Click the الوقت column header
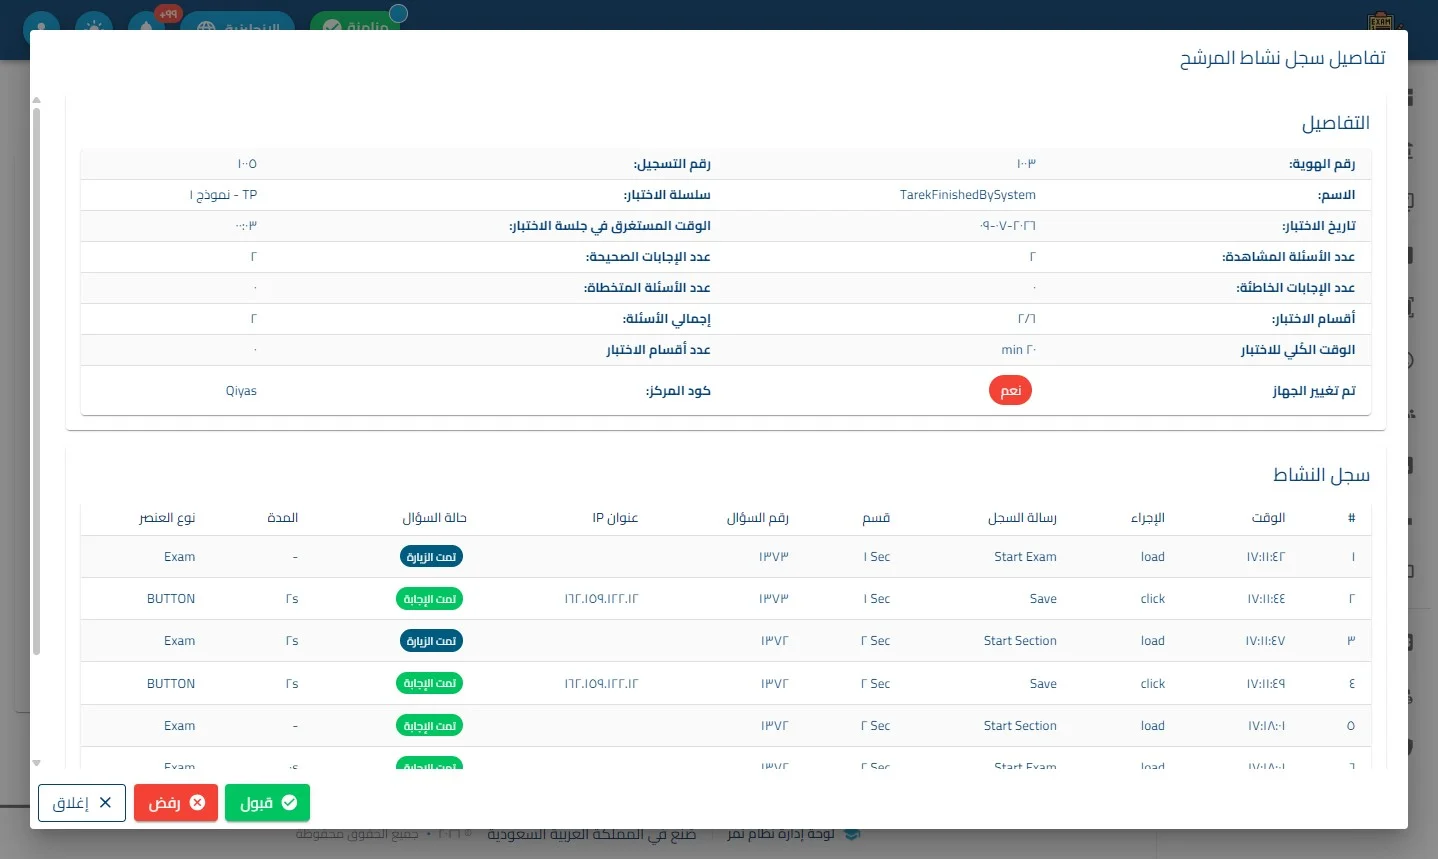Screen dimensions: 1438x859 pyautogui.click(x=1268, y=518)
